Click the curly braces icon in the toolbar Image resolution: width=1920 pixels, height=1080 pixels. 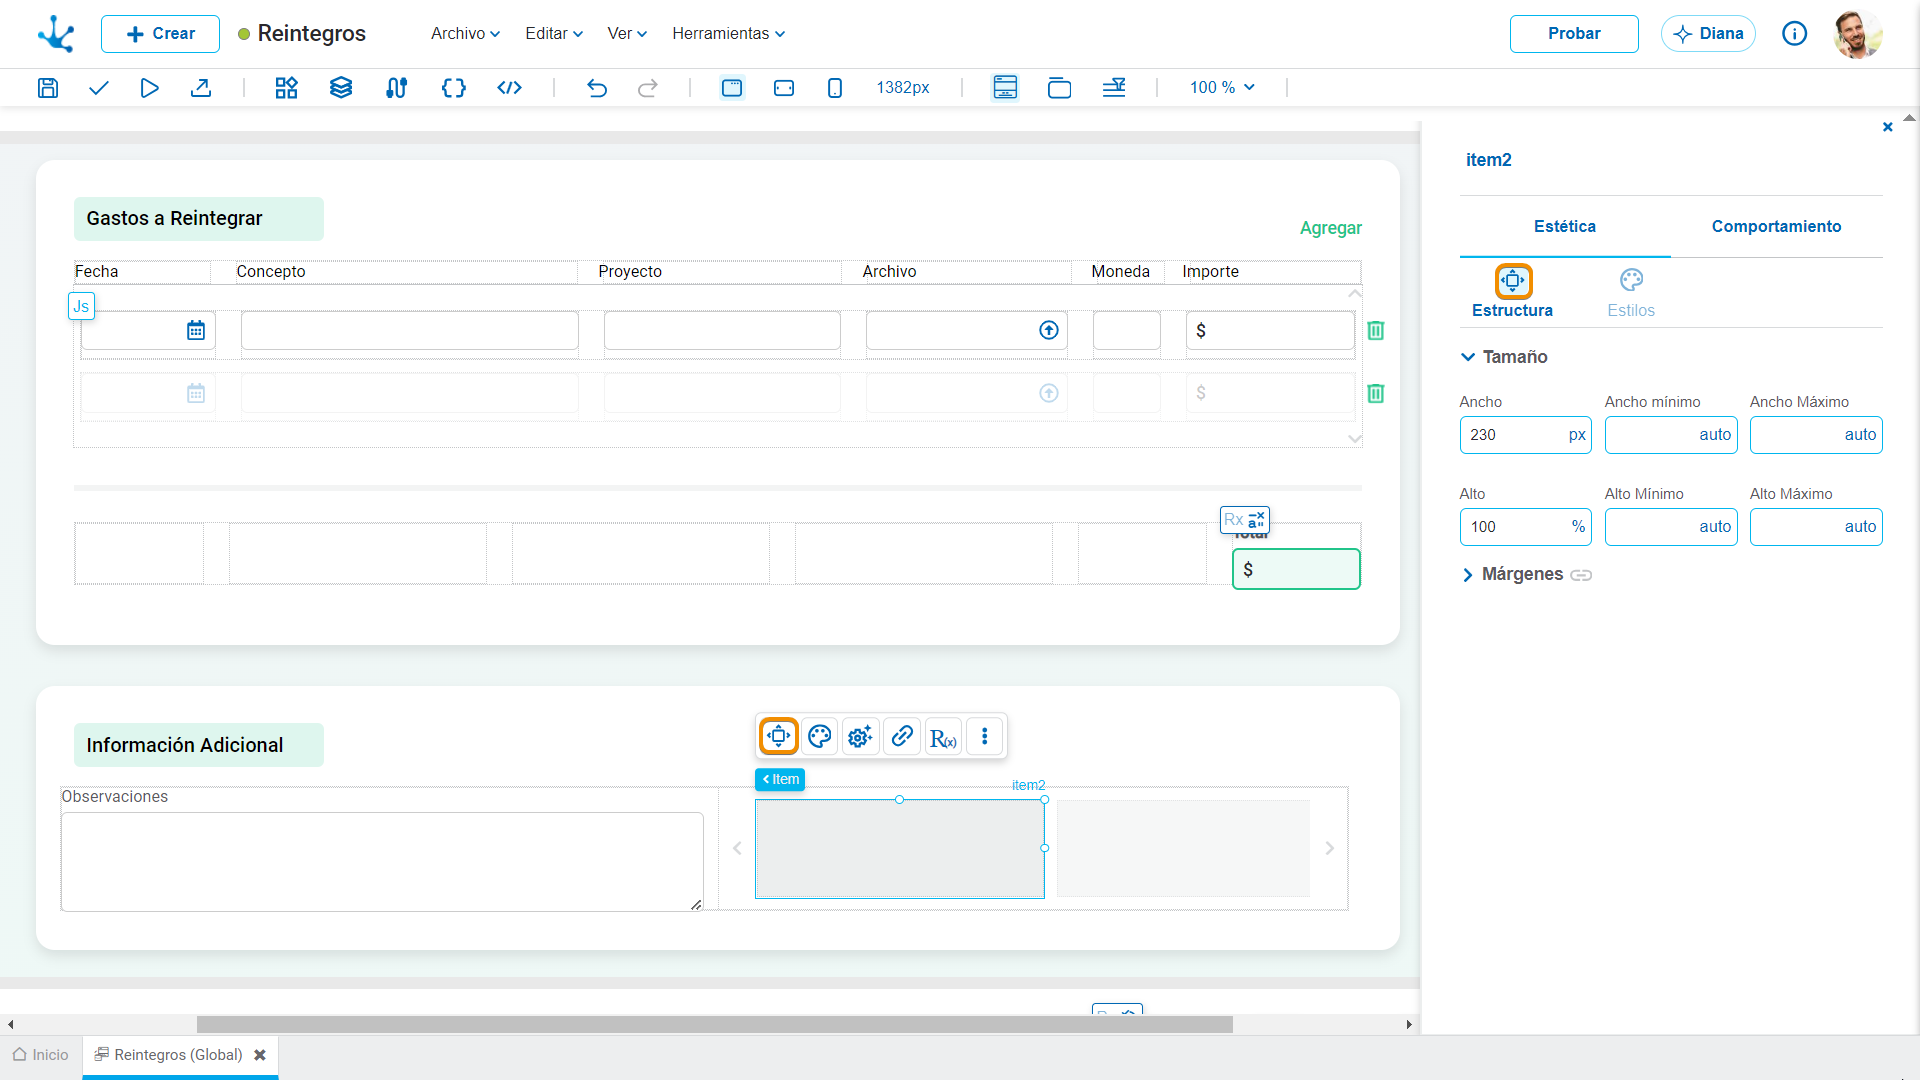point(453,88)
